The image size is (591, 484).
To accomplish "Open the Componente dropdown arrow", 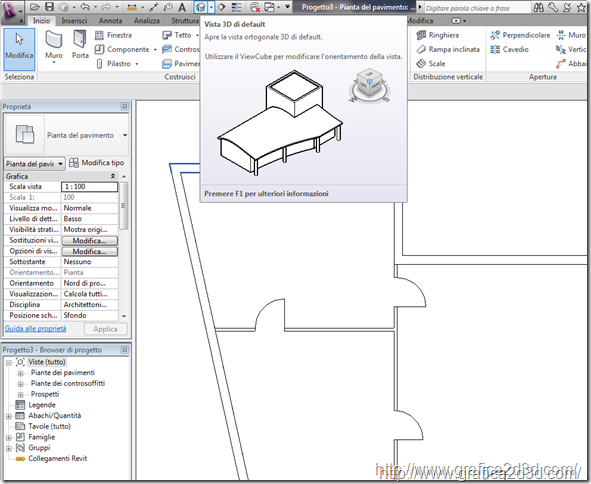I will coord(155,50).
